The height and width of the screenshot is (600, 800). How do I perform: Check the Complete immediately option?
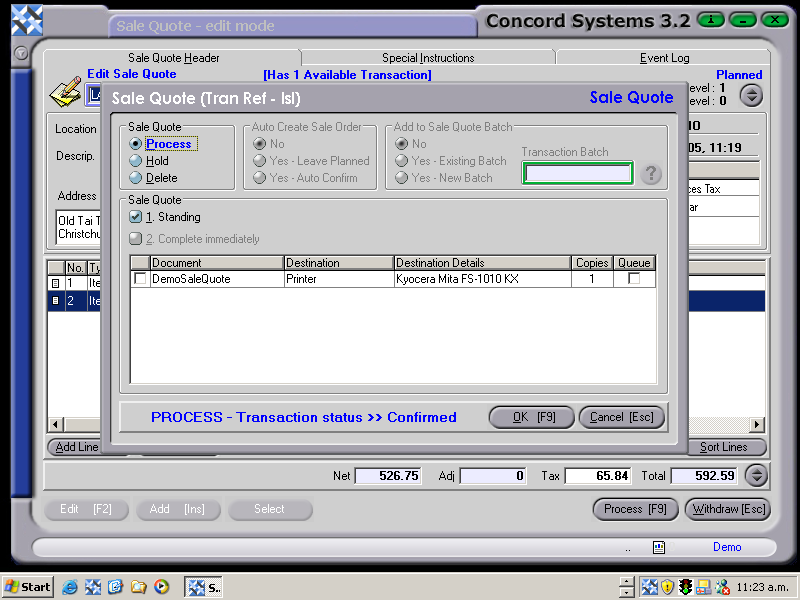point(135,238)
